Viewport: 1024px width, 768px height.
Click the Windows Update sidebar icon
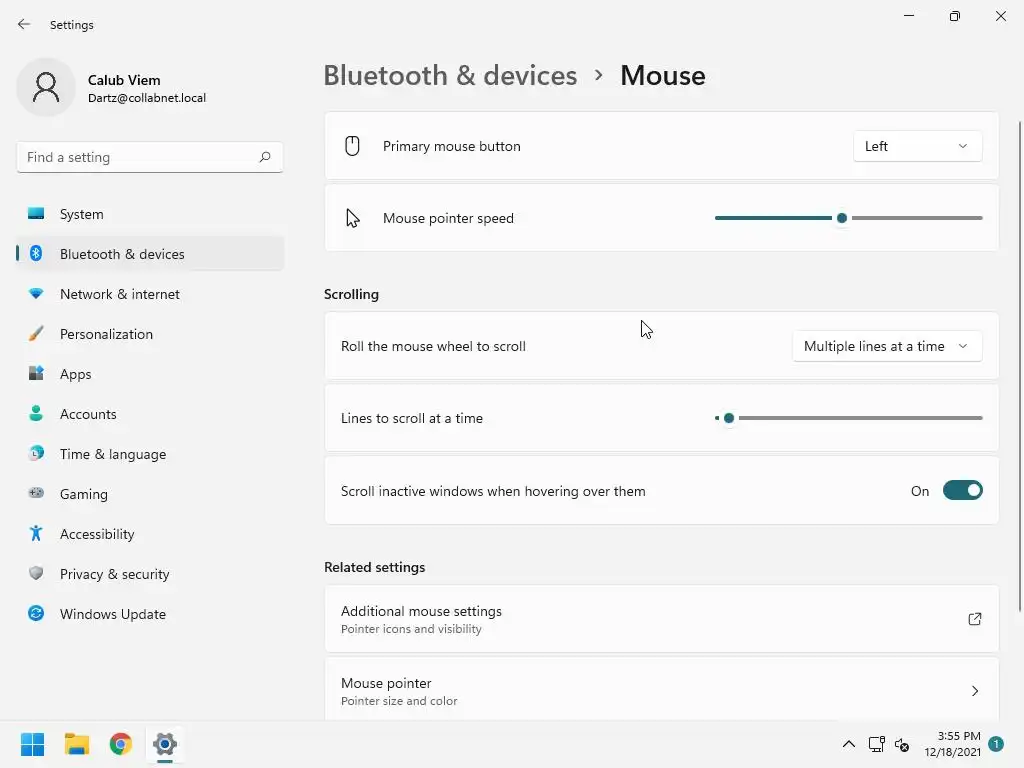36,614
